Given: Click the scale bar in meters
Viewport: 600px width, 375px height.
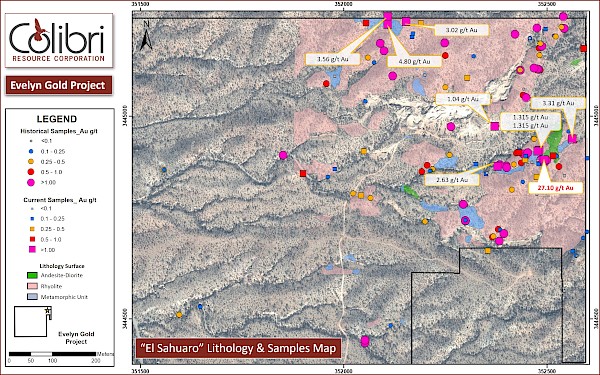Looking at the screenshot, I should (52, 354).
